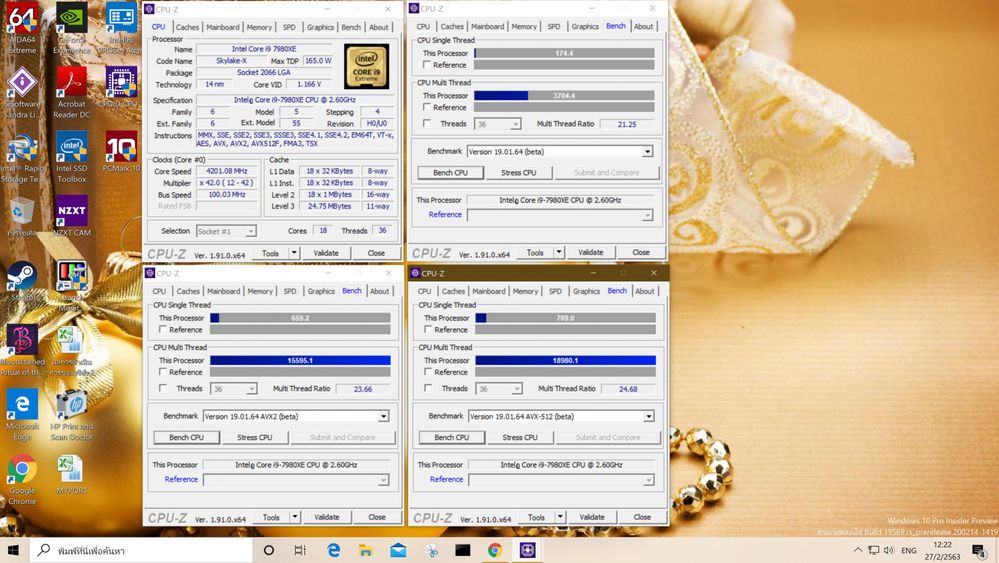
Task: Open MYPORT Excel file icon
Action: tap(70, 474)
